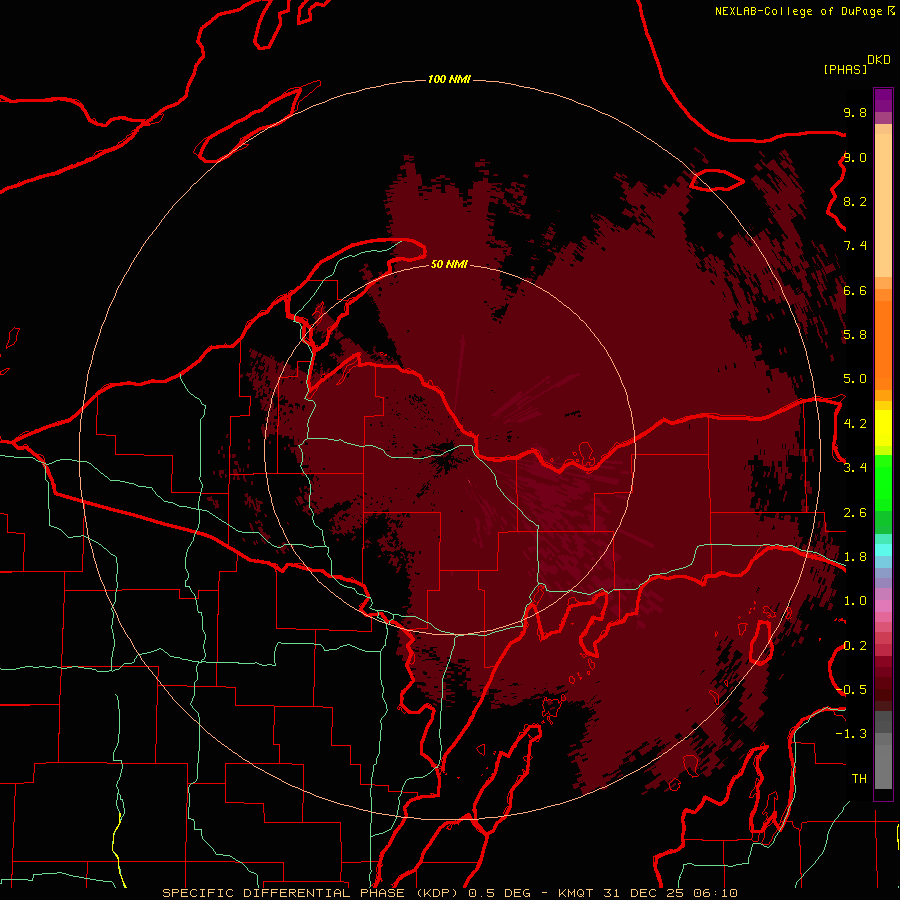The image size is (900, 900).
Task: Click the 8.2 scale value
Action: click(x=855, y=201)
